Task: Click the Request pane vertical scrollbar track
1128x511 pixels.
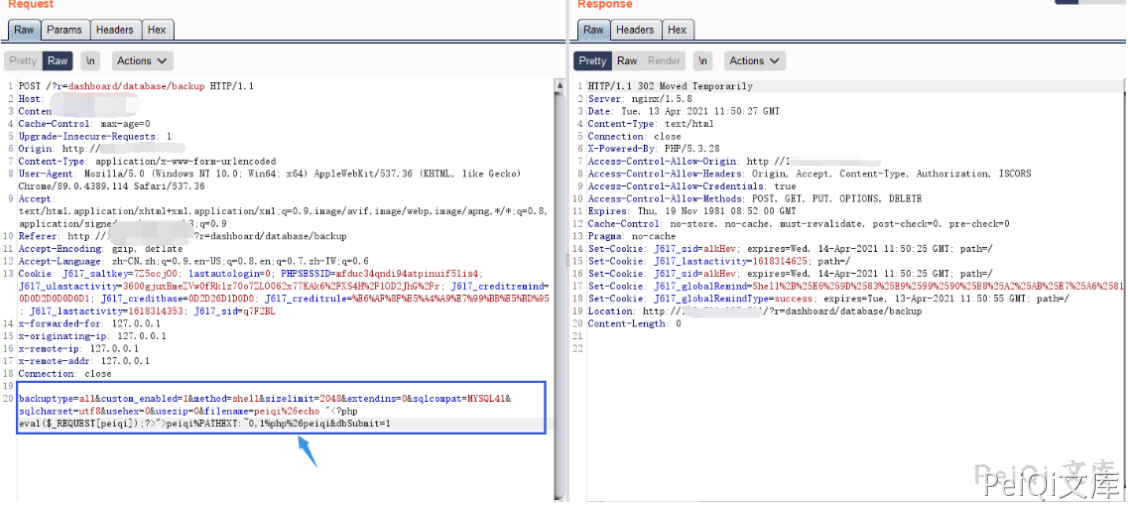Action: point(560,300)
